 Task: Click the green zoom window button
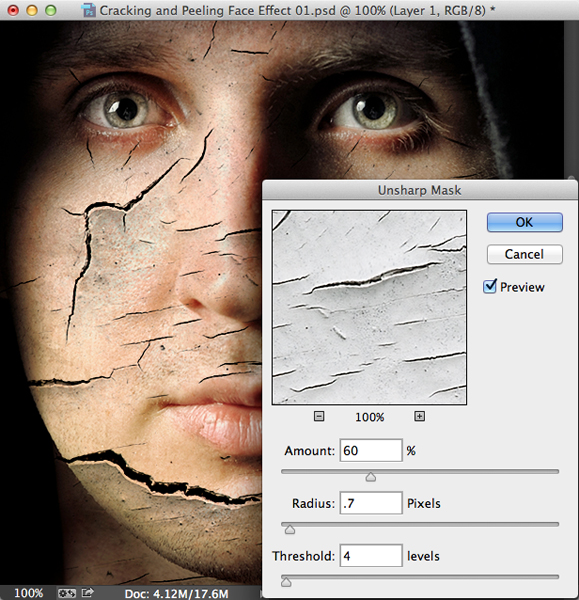coord(51,10)
